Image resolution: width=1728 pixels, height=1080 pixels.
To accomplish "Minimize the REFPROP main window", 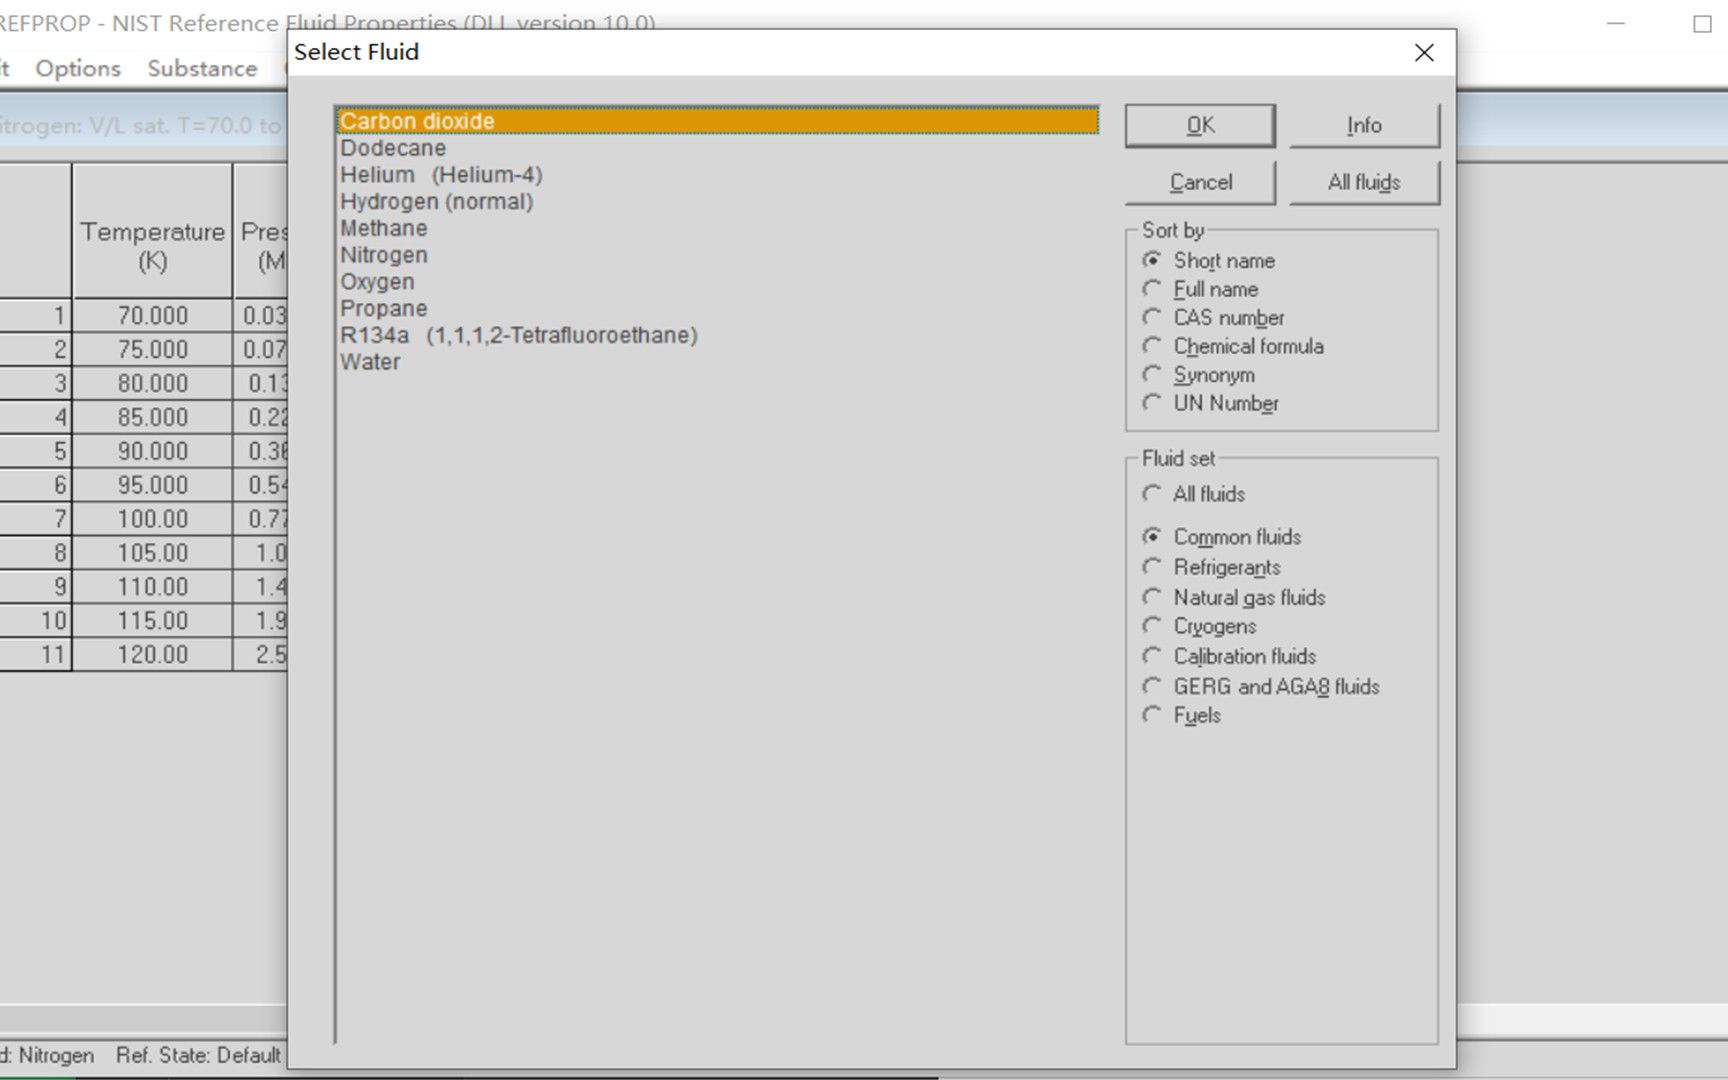I will 1615,24.
